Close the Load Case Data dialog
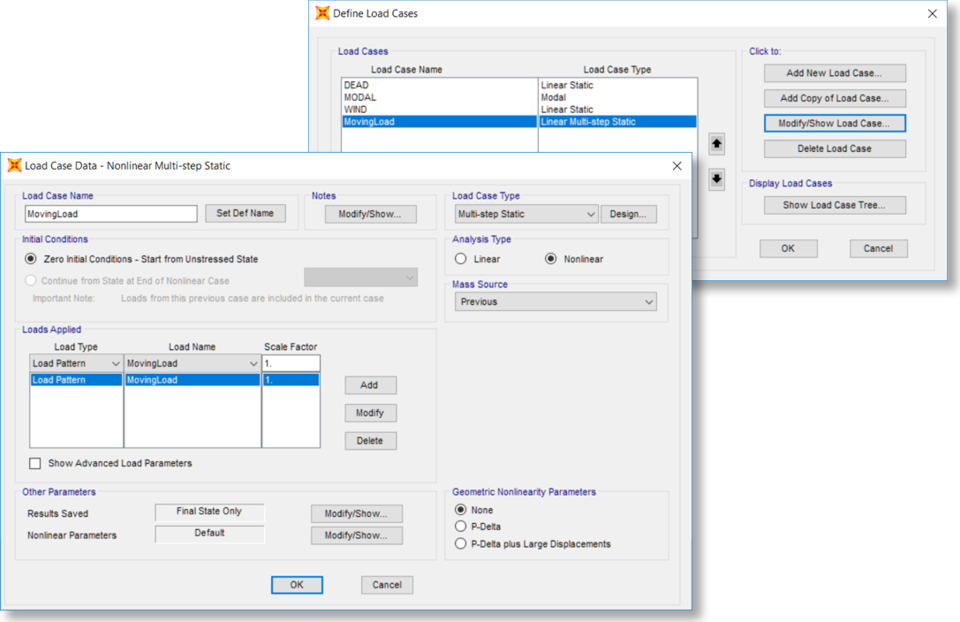Viewport: 960px width, 622px height. click(677, 165)
